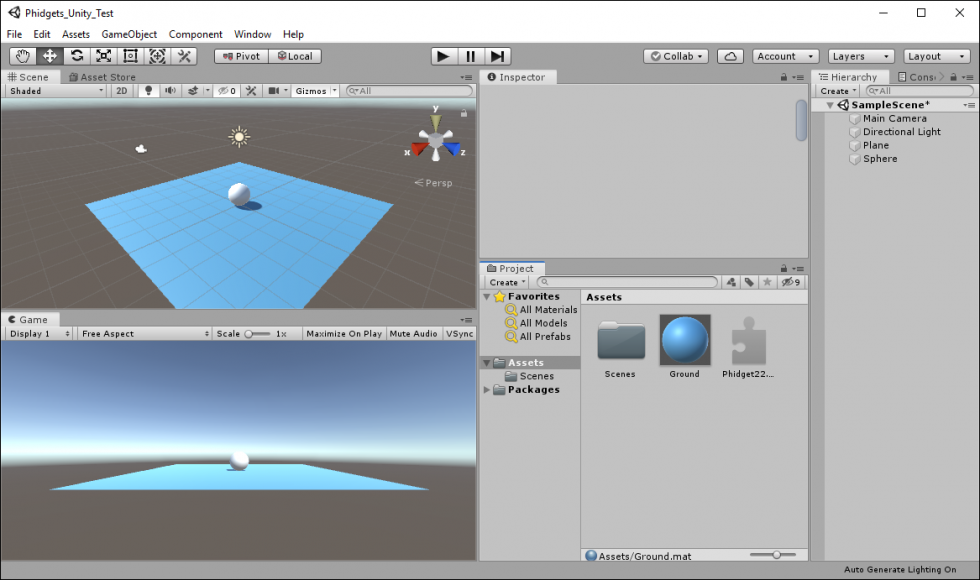Viewport: 980px width, 580px height.
Task: Open the GameObject menu
Action: 129,34
